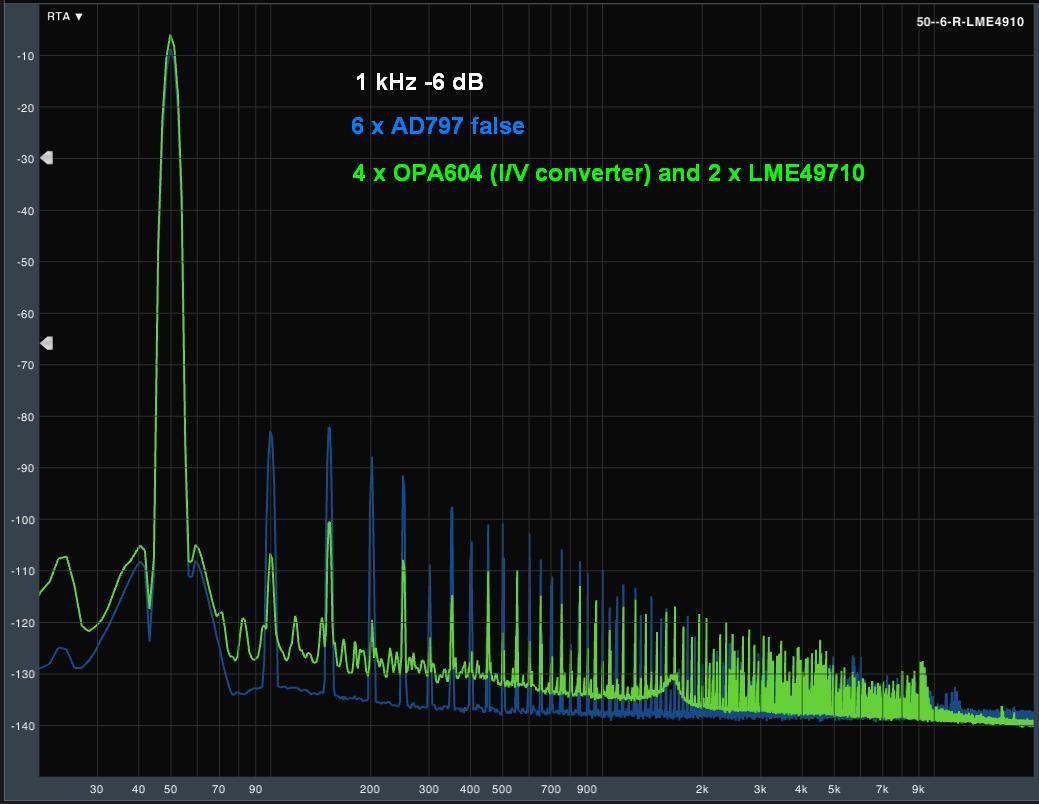Screen dimensions: 1039x804
Task: Click the -80 dB axis label
Action: coord(25,417)
